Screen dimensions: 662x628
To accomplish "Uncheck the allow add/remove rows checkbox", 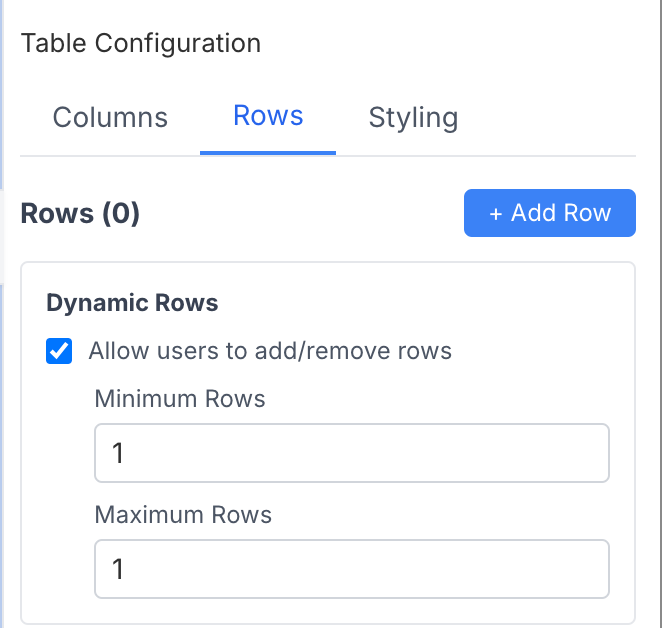I will click(x=60, y=351).
